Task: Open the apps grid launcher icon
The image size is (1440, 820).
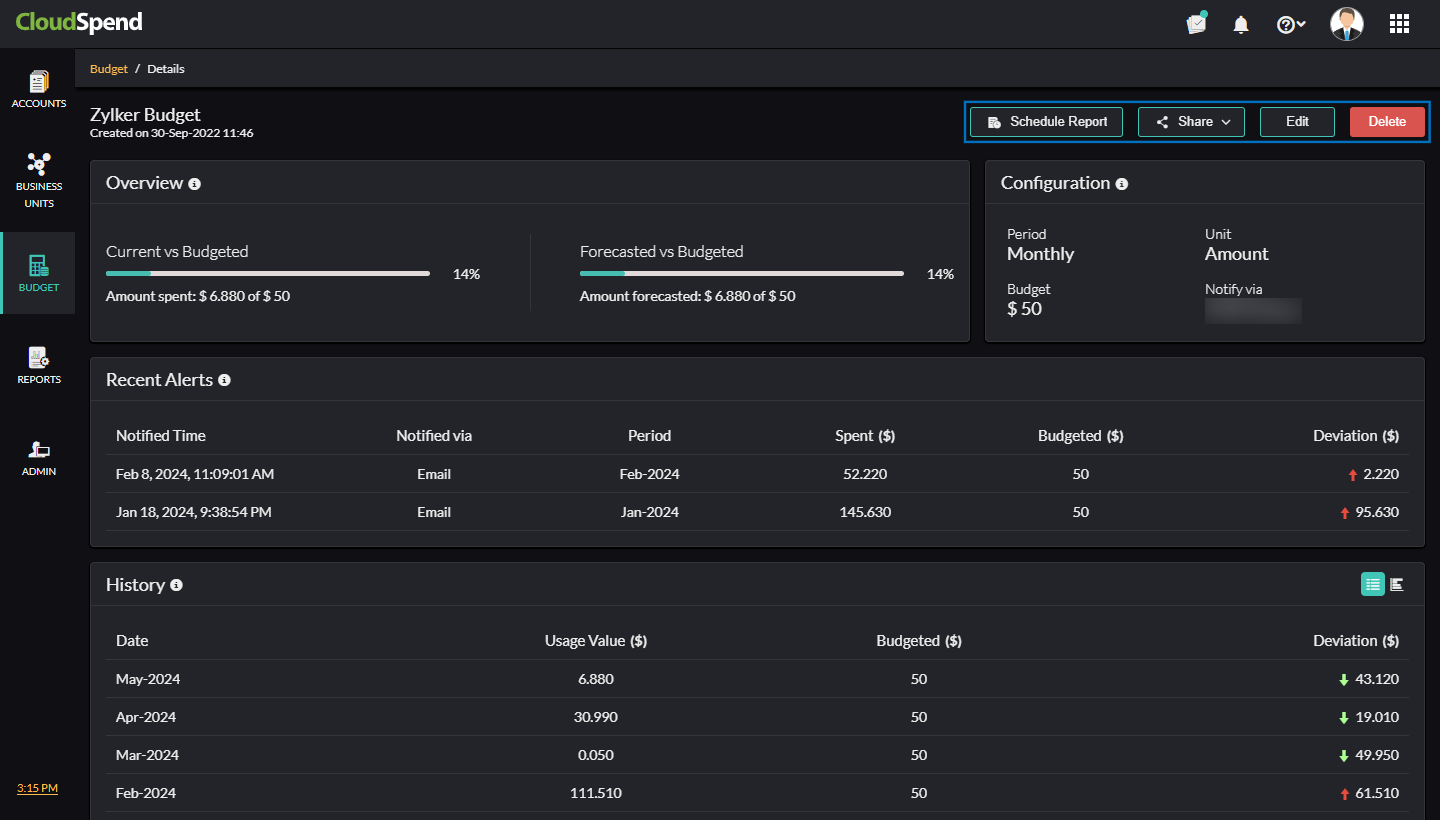Action: tap(1399, 24)
